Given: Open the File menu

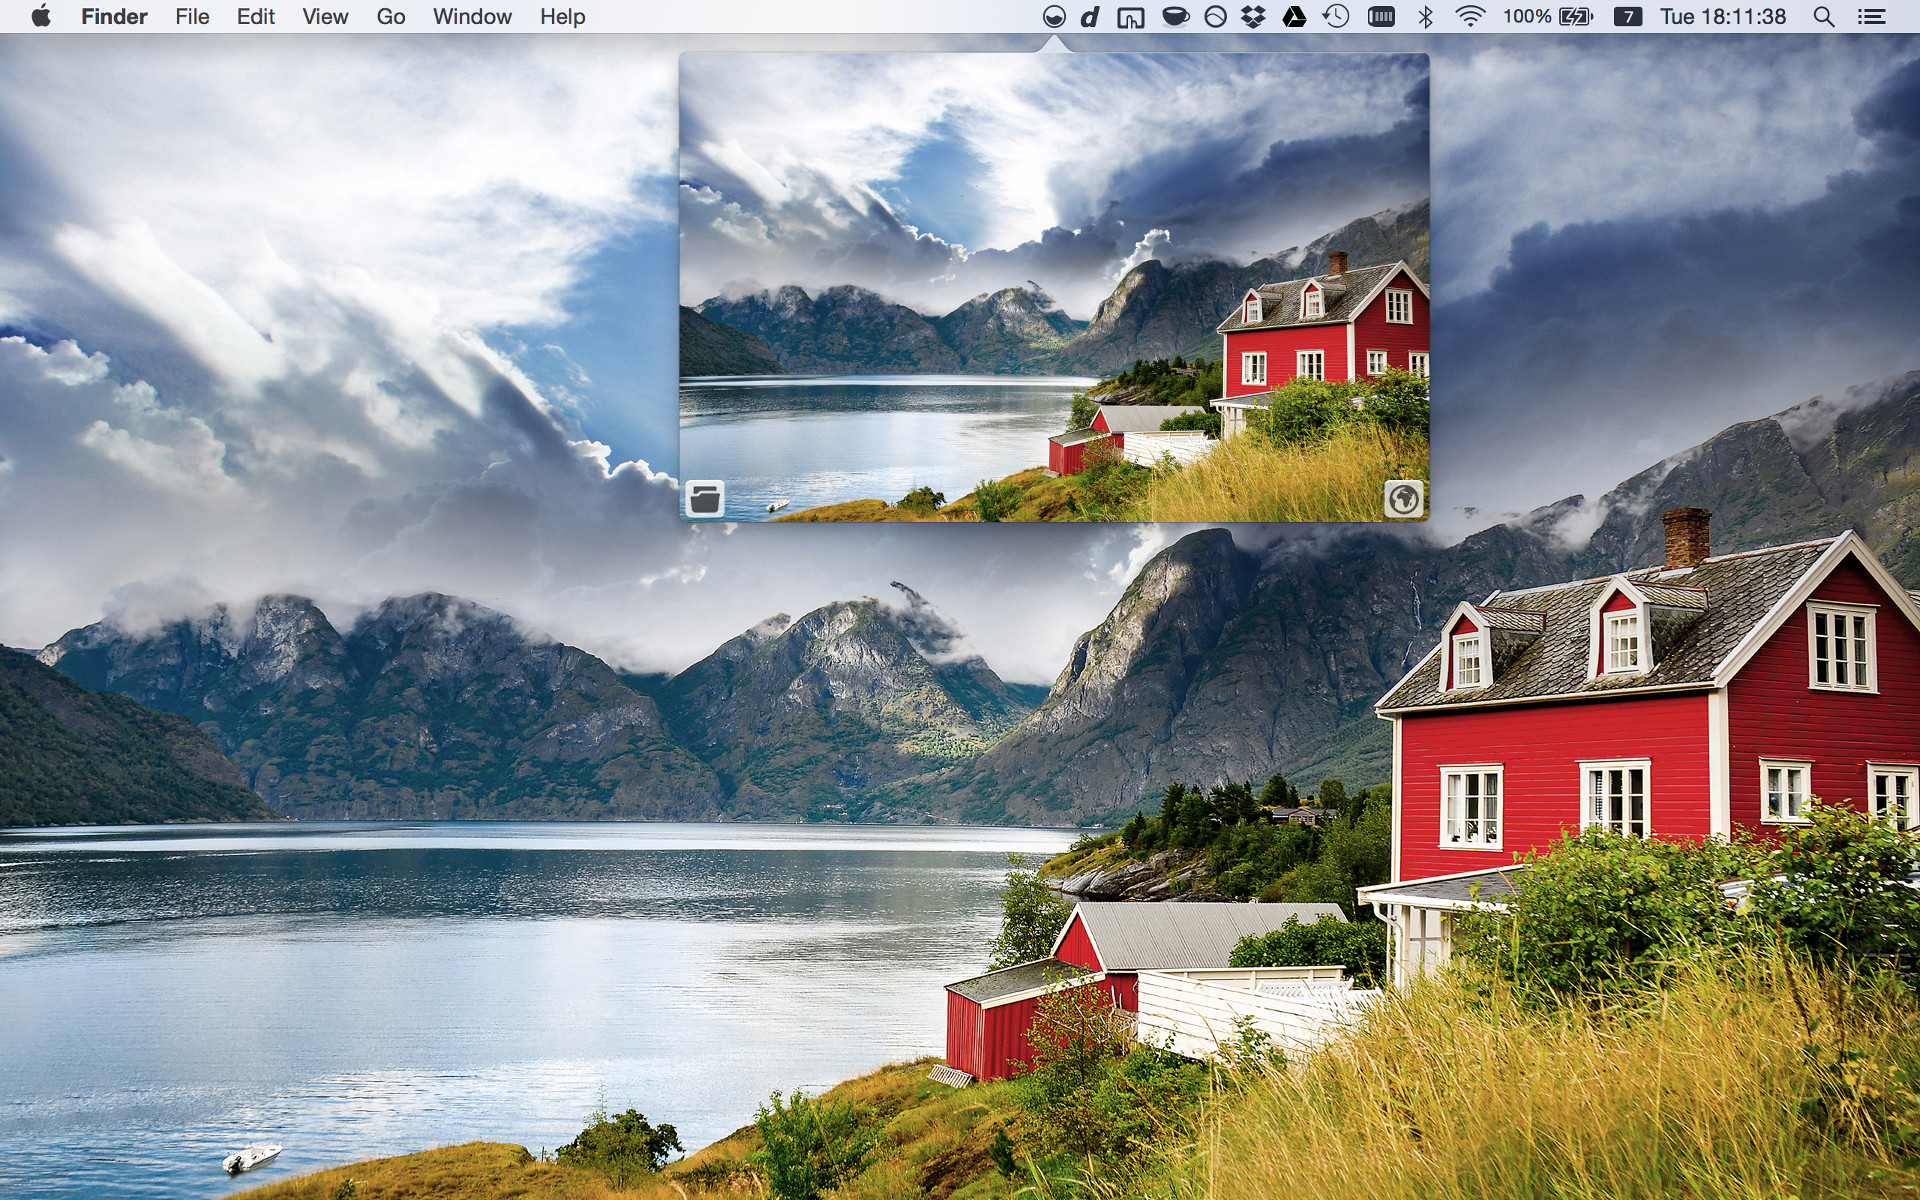Looking at the screenshot, I should pos(192,17).
